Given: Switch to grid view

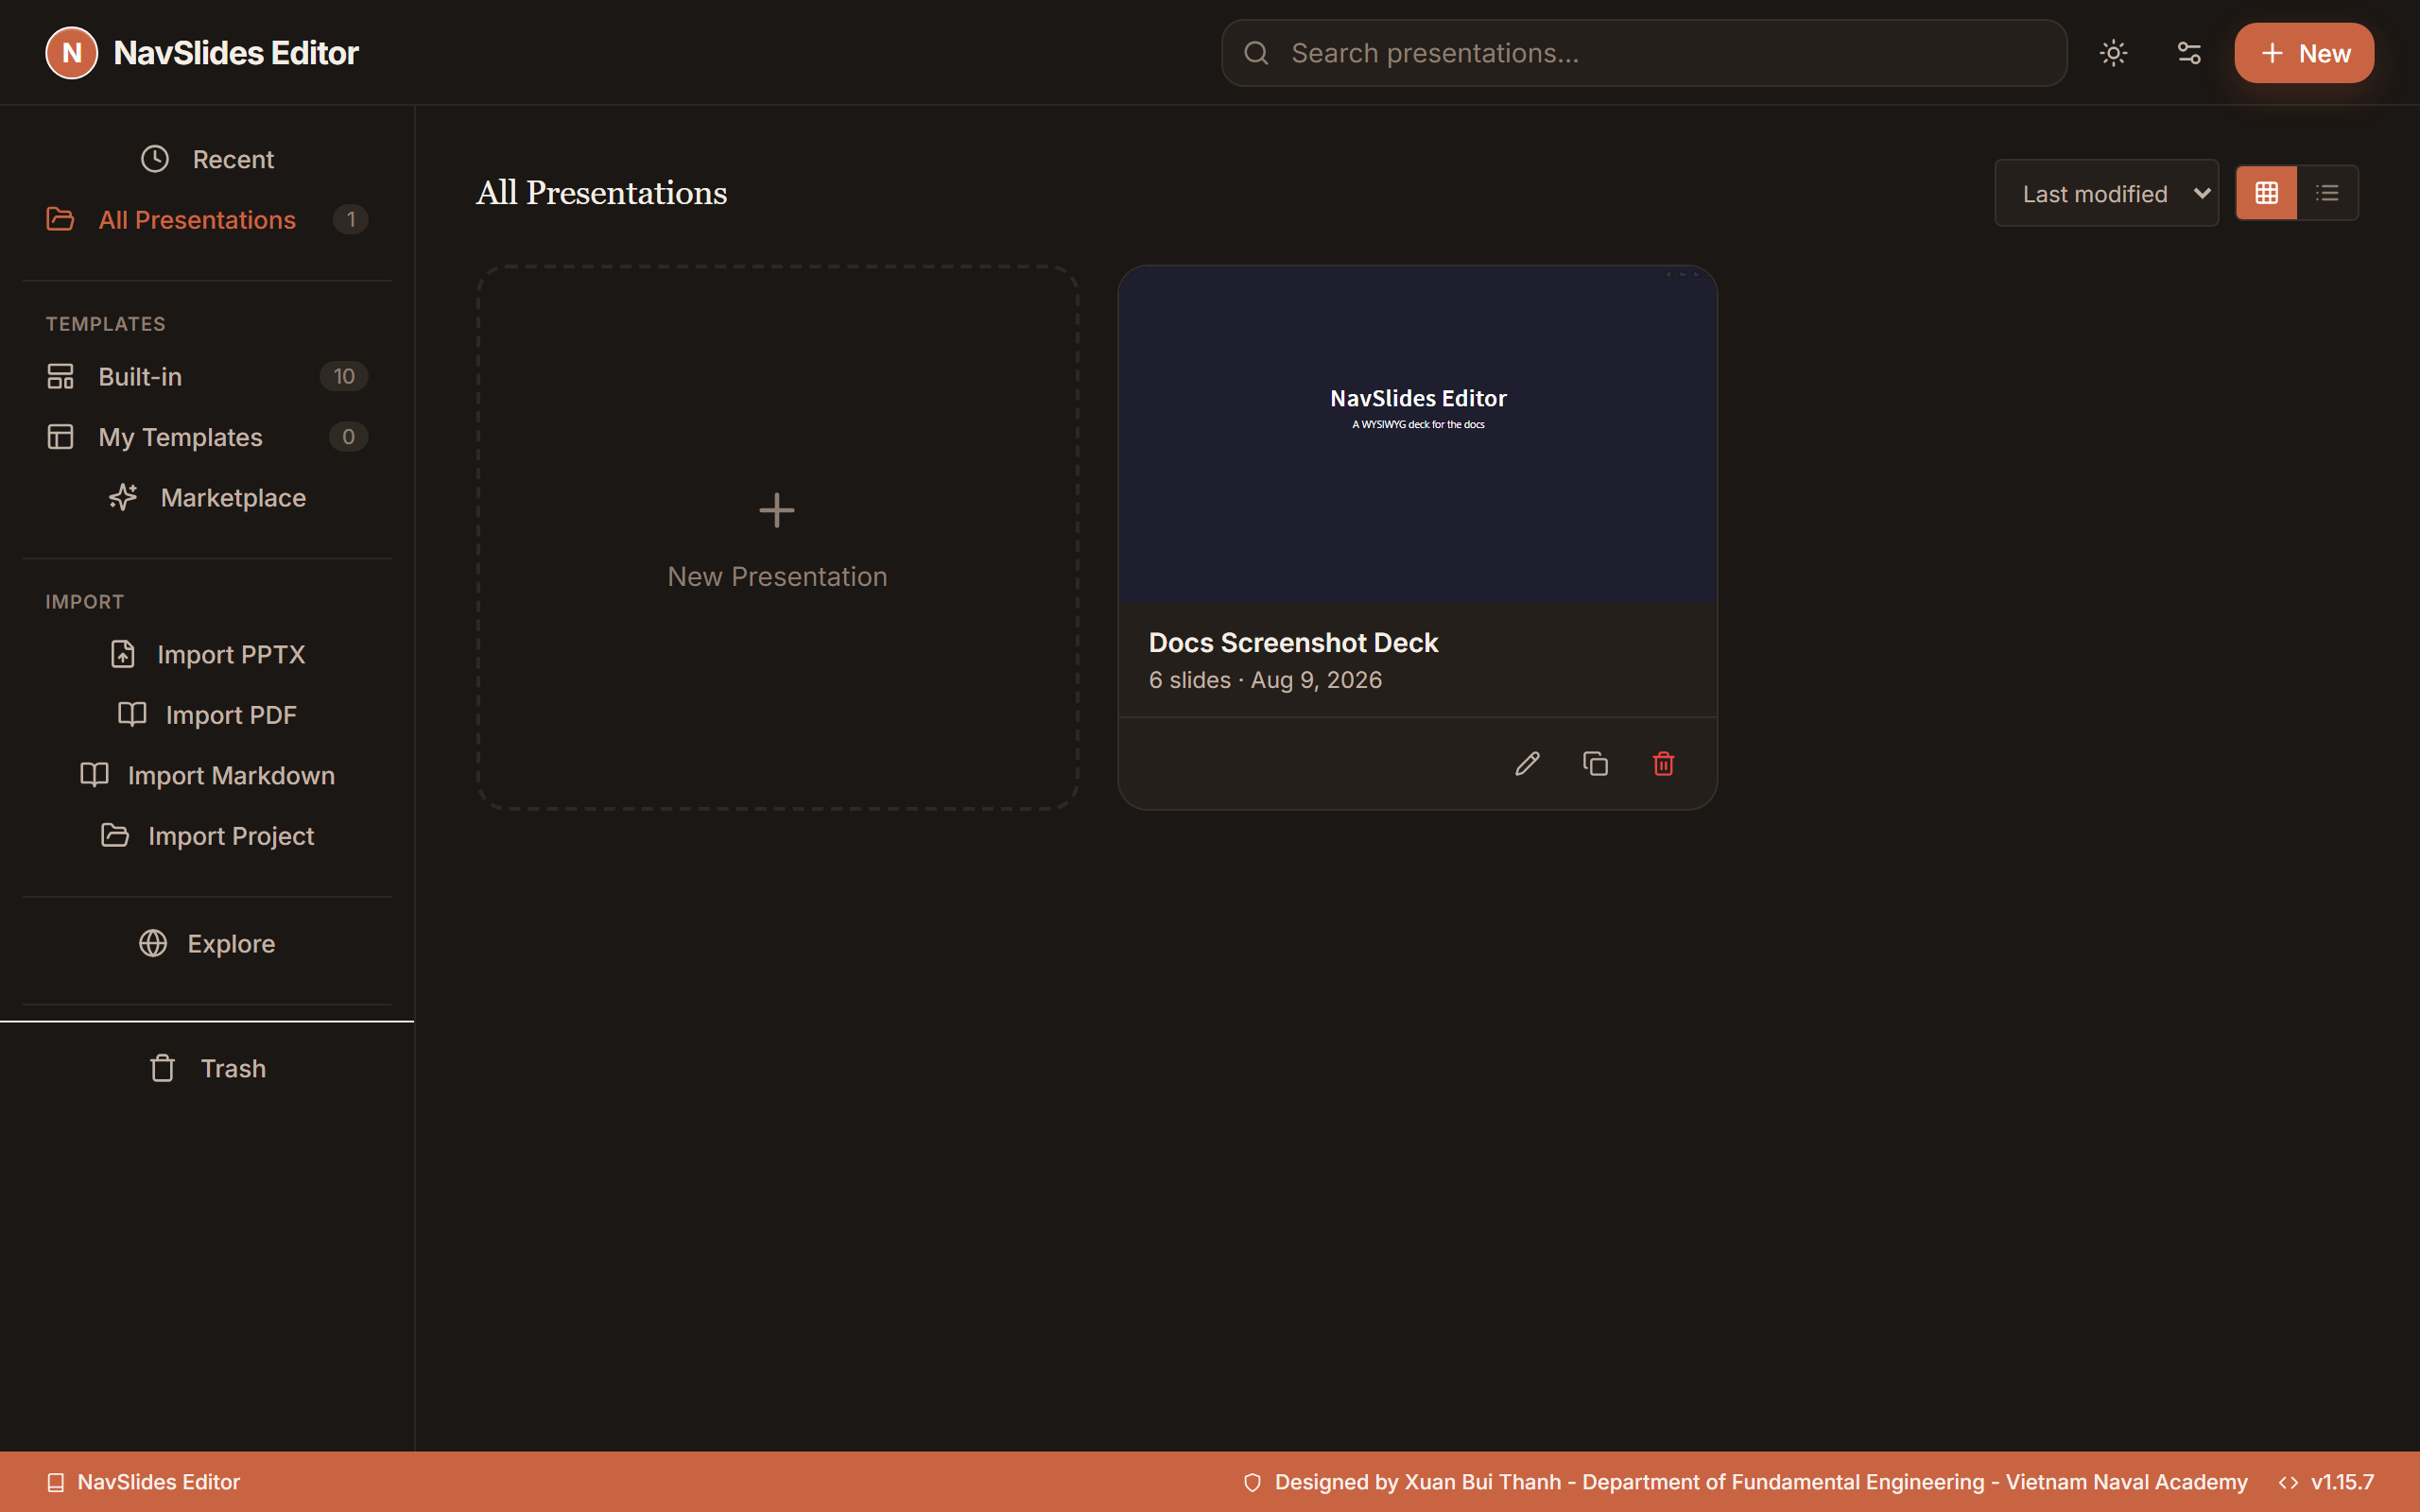Looking at the screenshot, I should point(2266,193).
